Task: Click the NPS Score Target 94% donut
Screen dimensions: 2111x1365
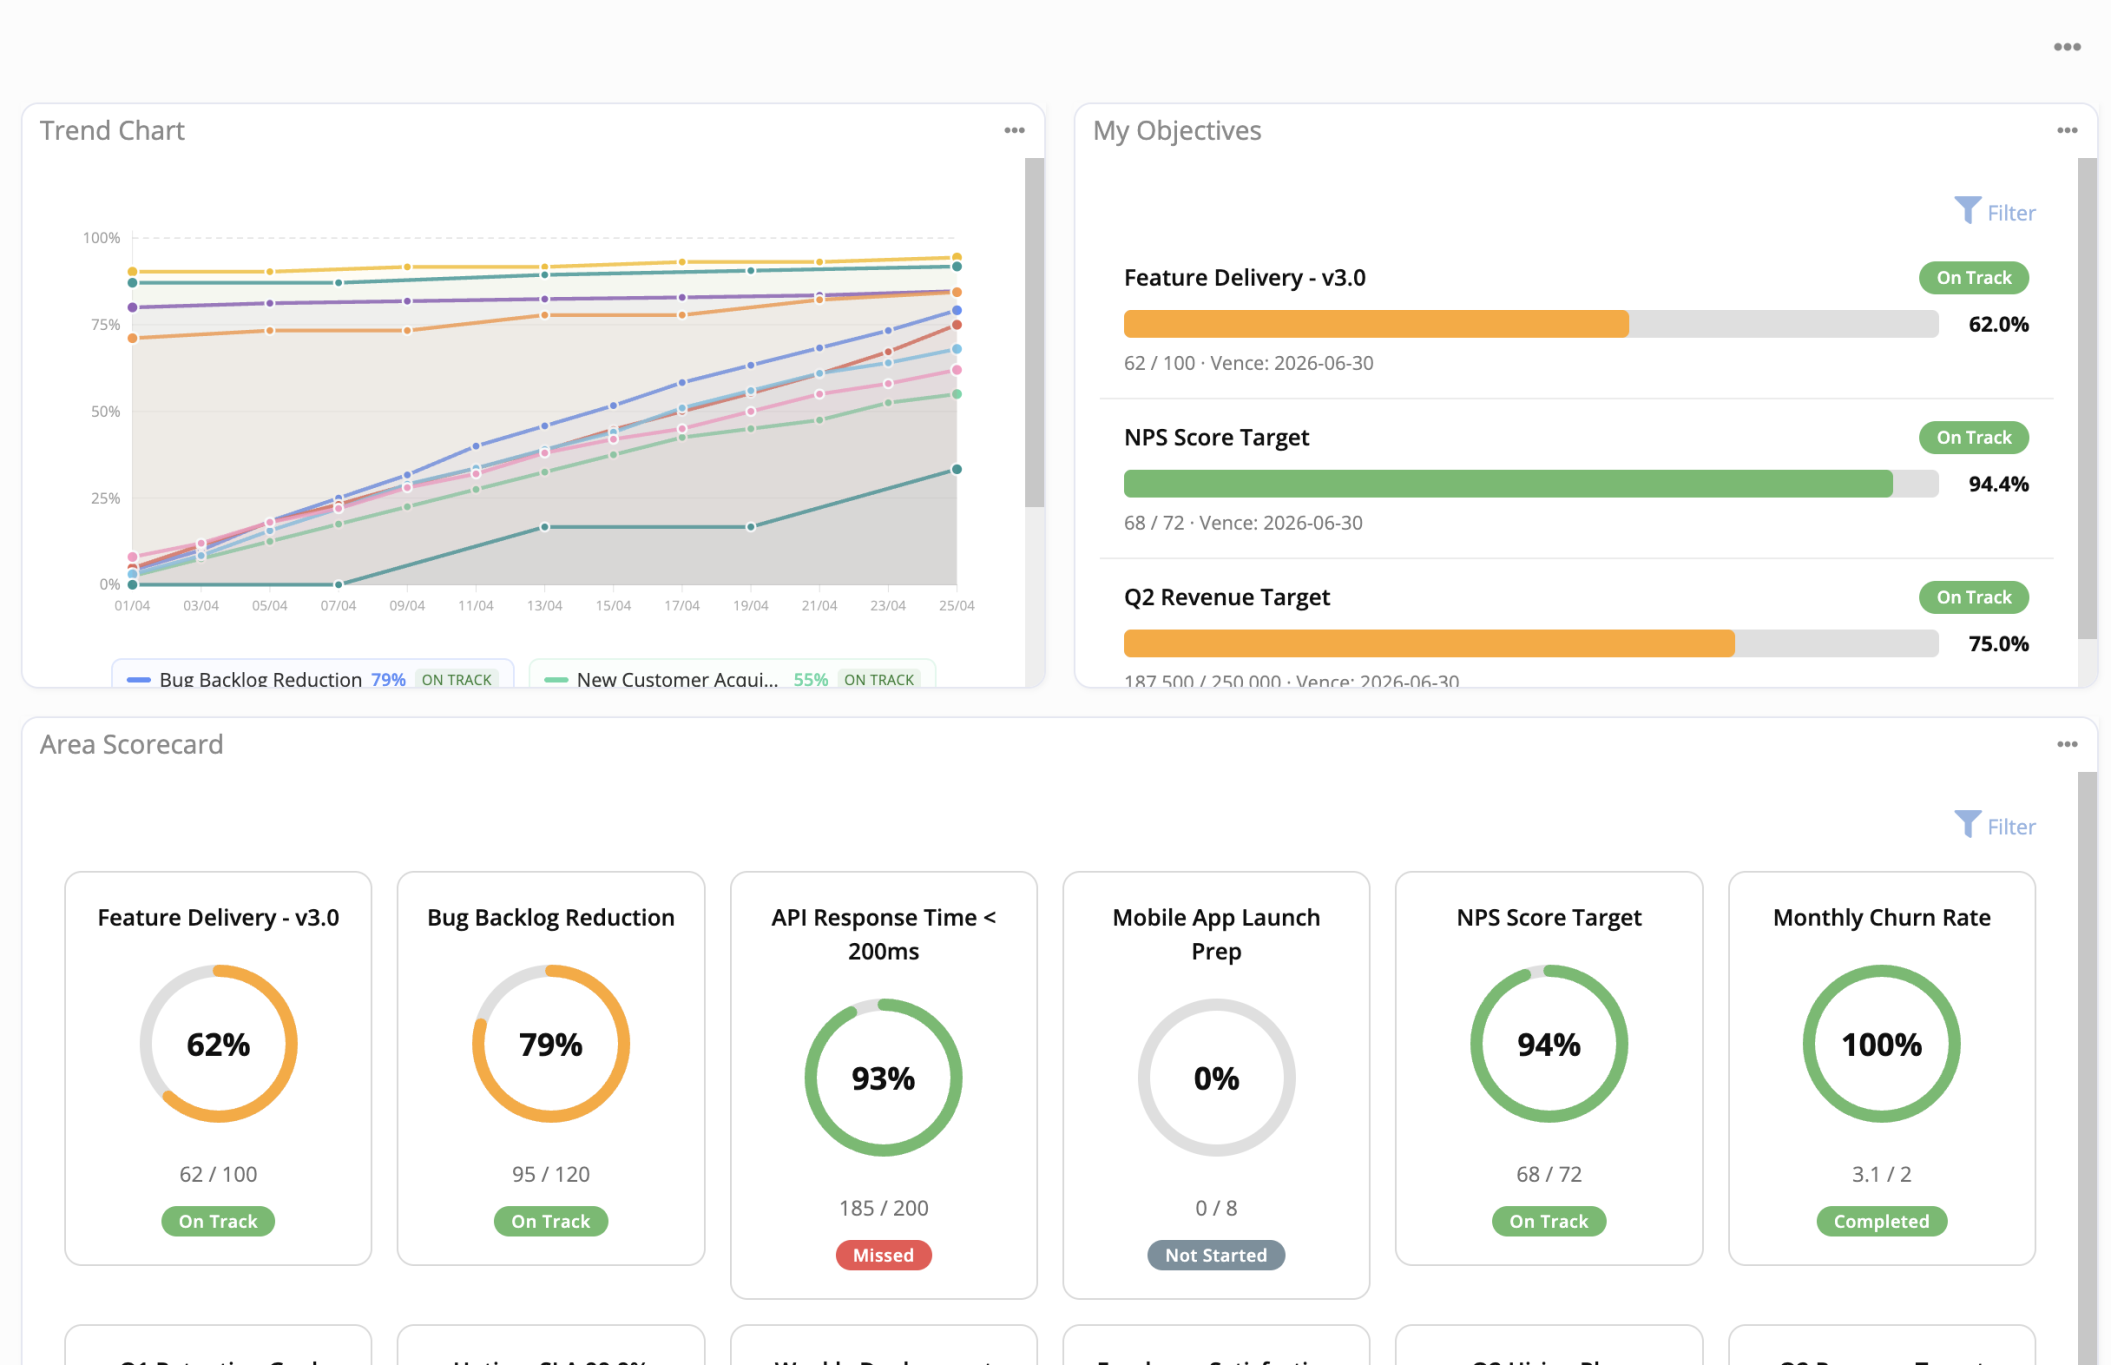Action: click(1548, 1044)
